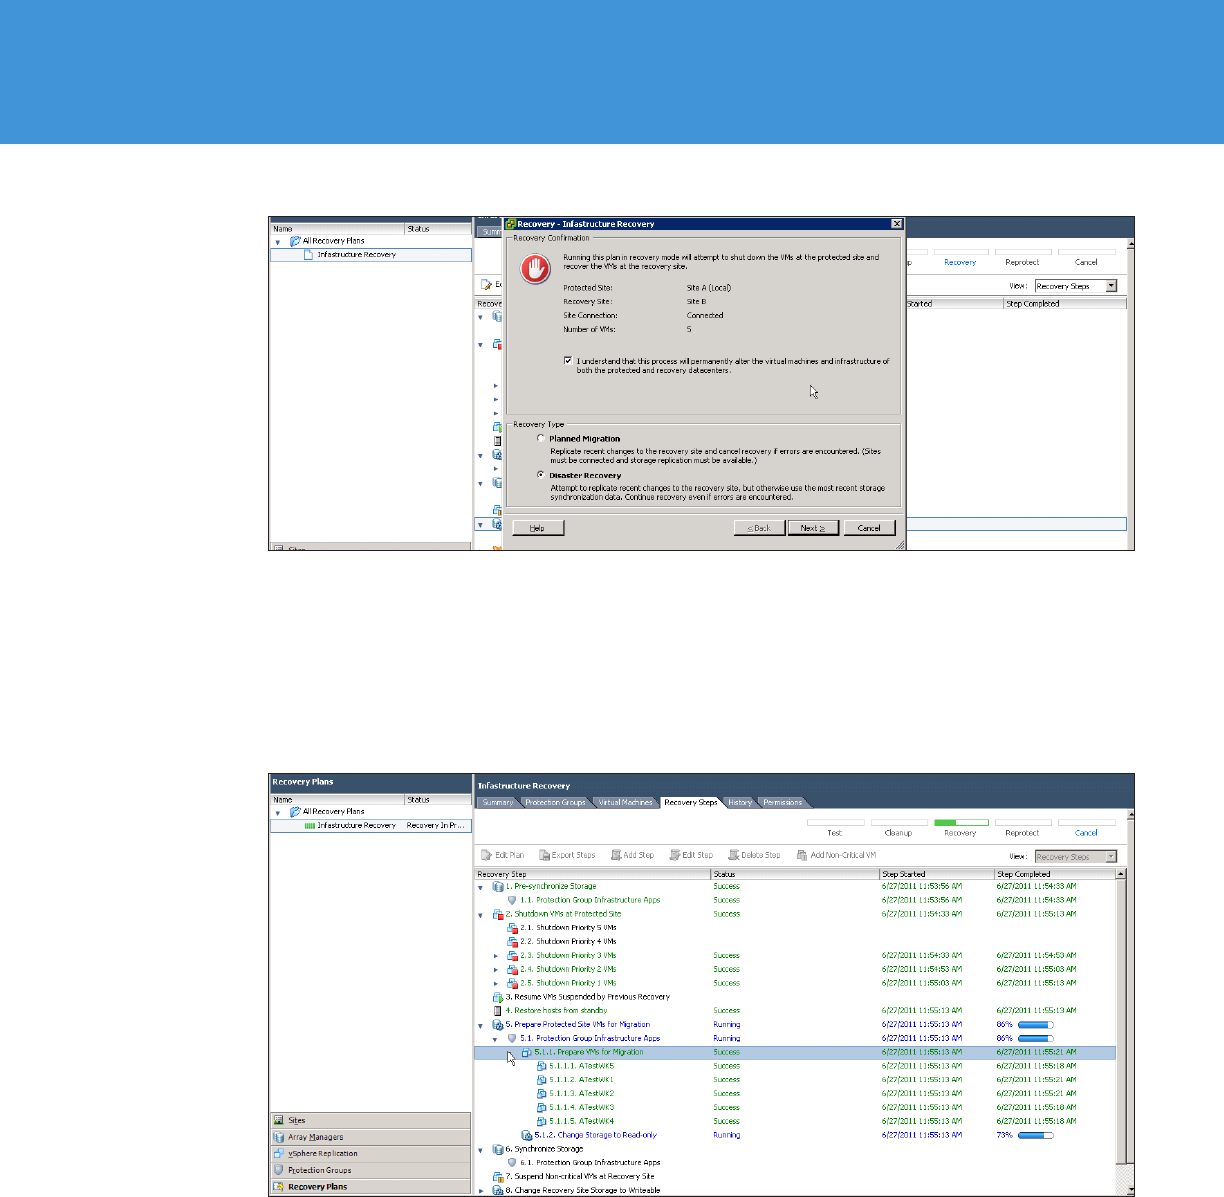Open Sites from the lower sidebar
1224x1197 pixels.
click(x=370, y=1120)
